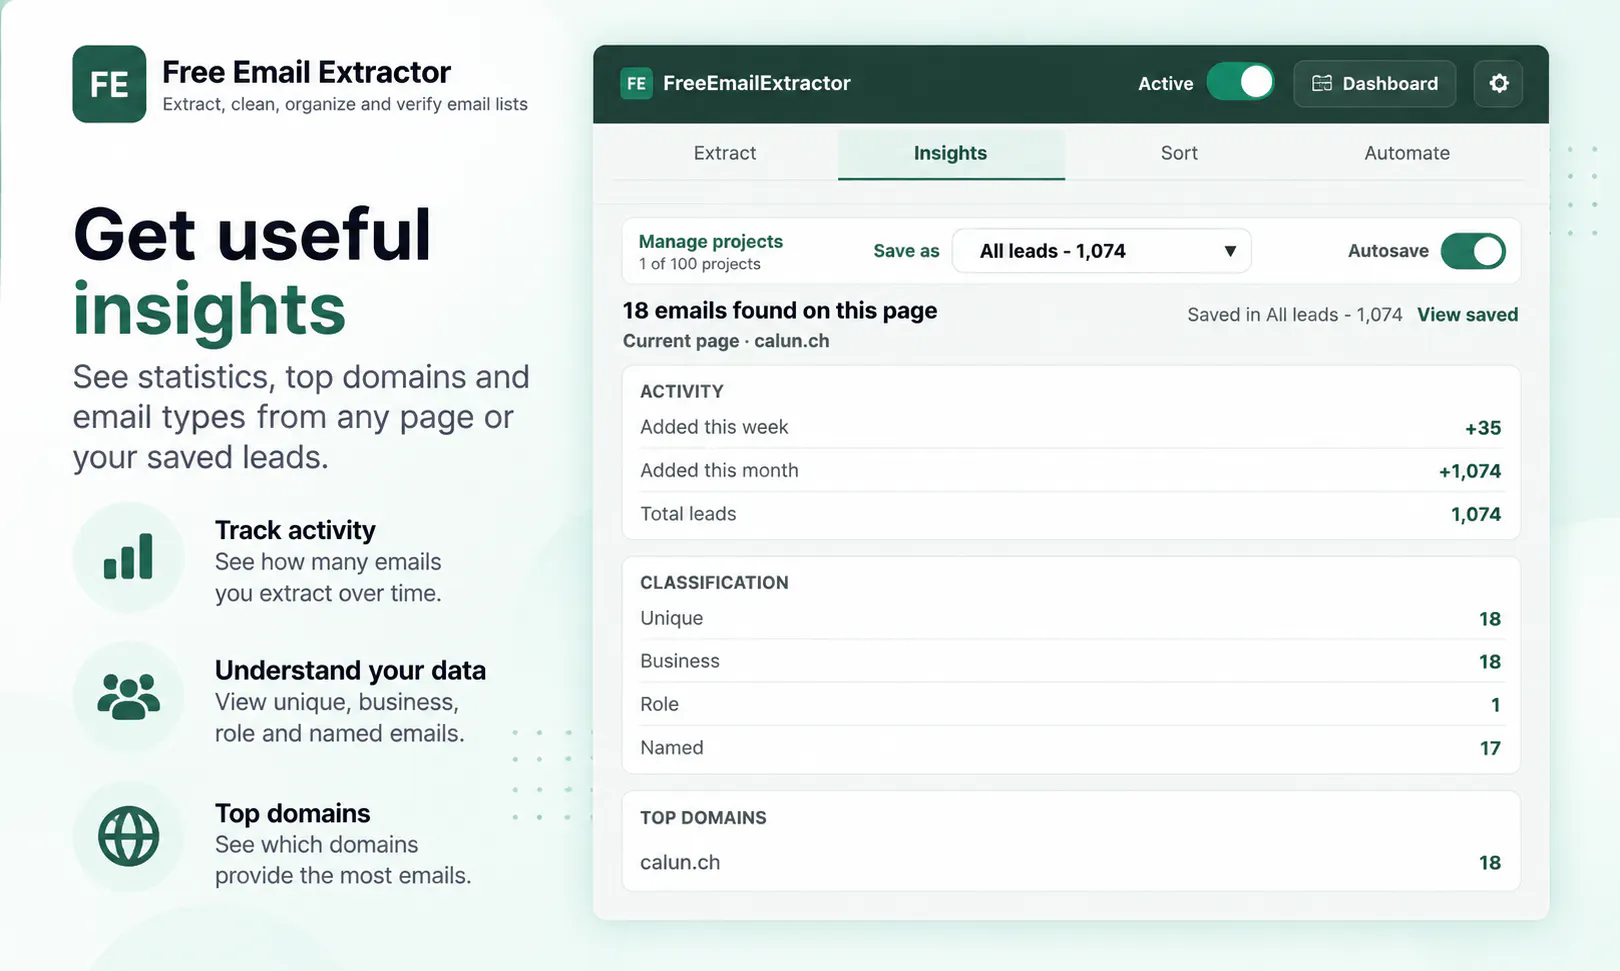Viewport: 1620px width, 971px height.
Task: Click 'Saved in All leads - 1,074' text
Action: coord(1295,314)
